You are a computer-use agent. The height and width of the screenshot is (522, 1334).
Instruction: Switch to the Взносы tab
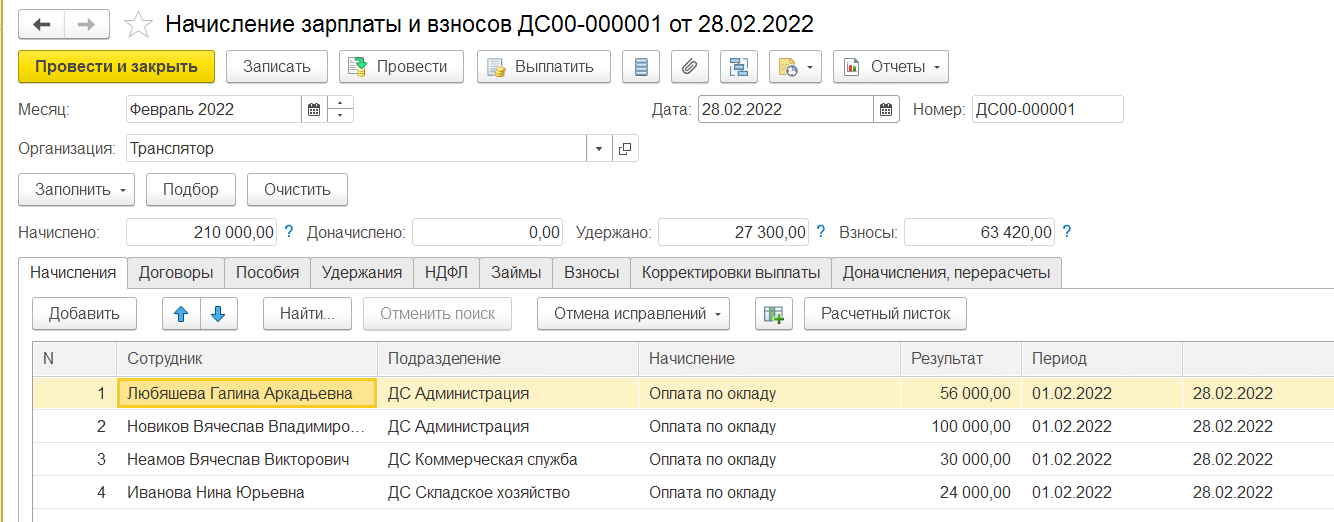coord(591,272)
